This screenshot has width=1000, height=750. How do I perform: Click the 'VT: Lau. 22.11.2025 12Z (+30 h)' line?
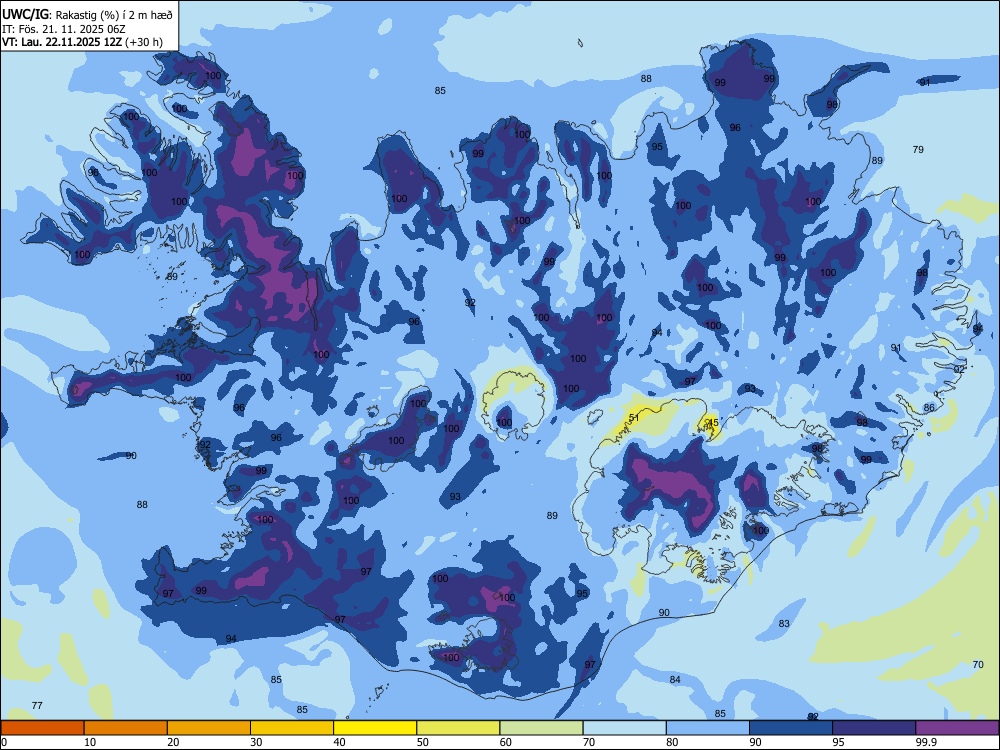(82, 42)
